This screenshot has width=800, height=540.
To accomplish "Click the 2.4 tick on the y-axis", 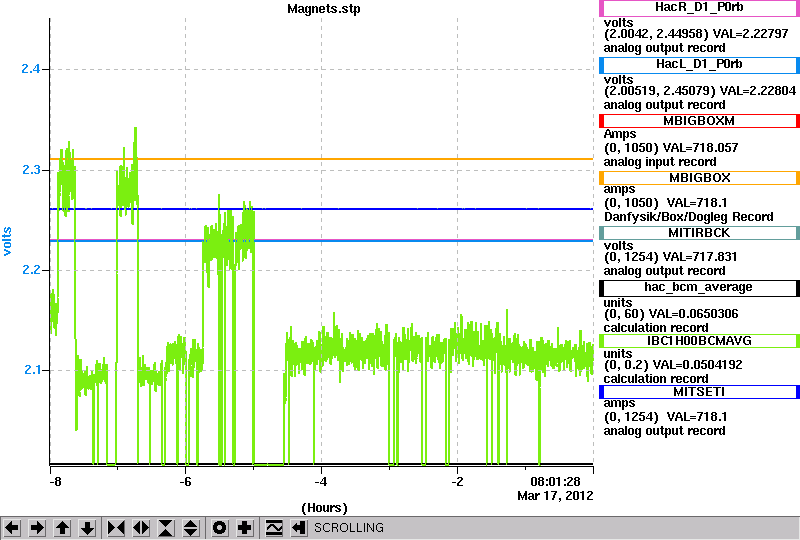I will pyautogui.click(x=31, y=68).
